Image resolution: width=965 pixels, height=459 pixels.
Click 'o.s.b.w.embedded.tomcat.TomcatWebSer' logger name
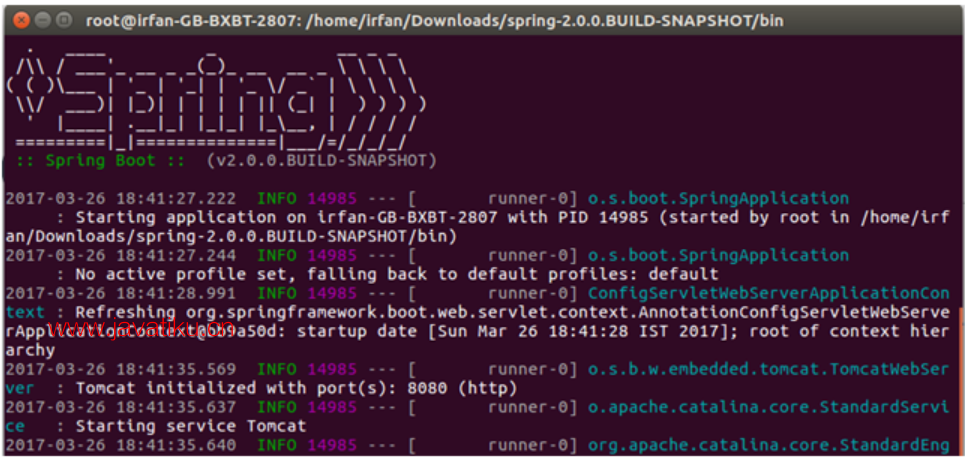coord(769,370)
